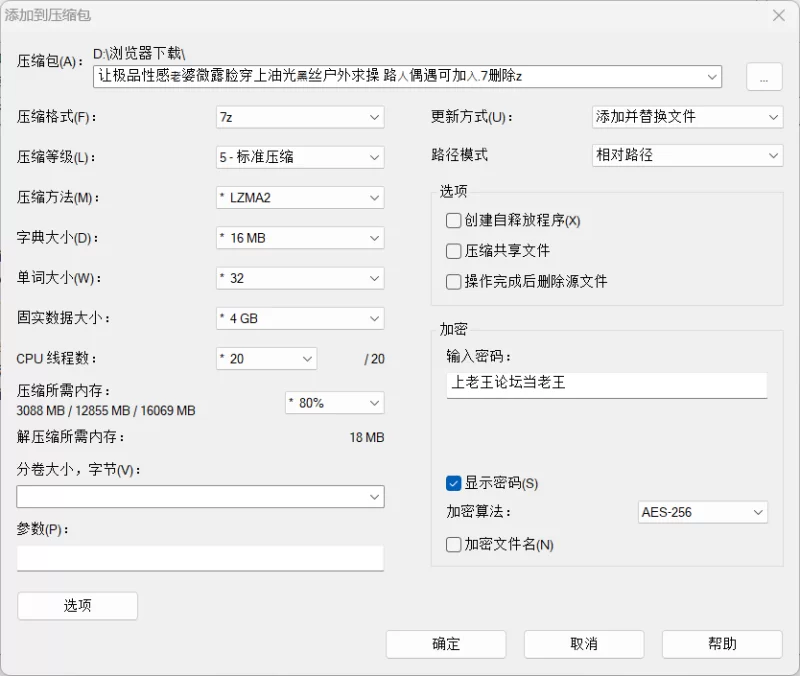The height and width of the screenshot is (676, 800).
Task: Open the compression format 7z dropdown
Action: point(300,117)
